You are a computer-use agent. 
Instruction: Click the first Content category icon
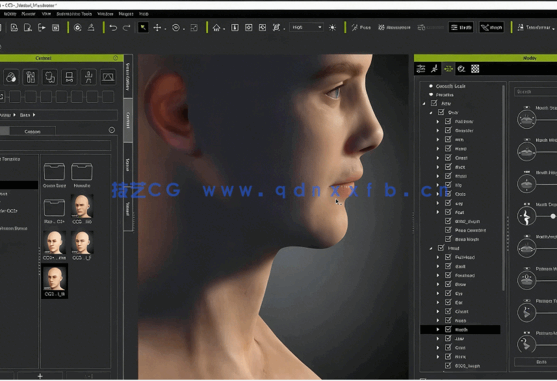click(x=11, y=77)
